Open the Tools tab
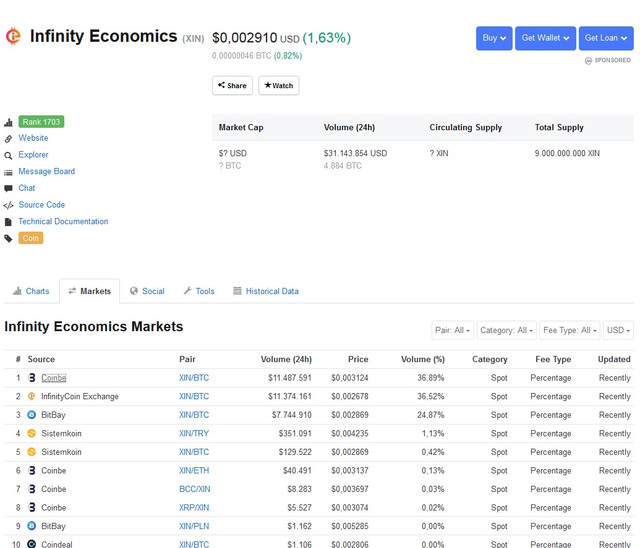Viewport: 640px width, 548px height. [199, 291]
